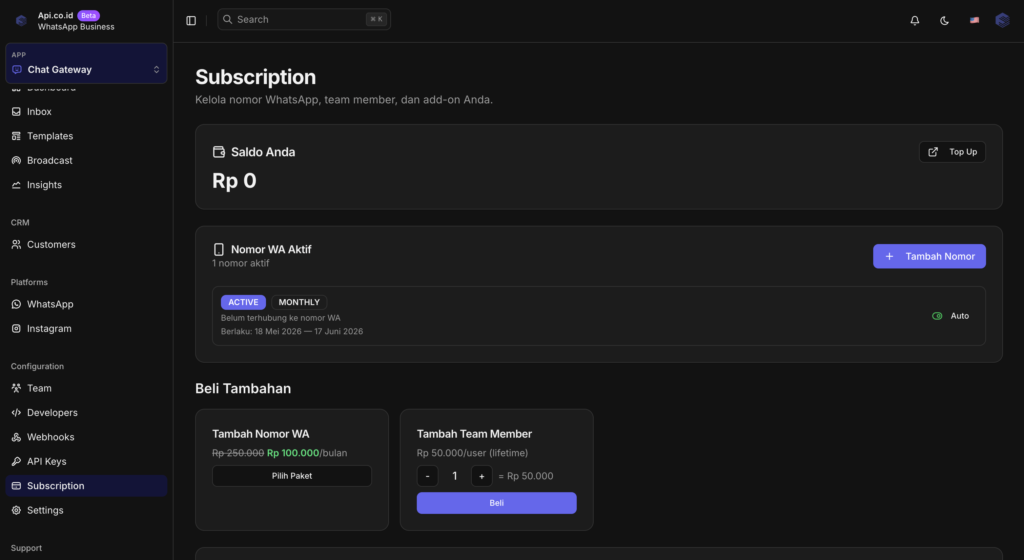
Task: Click the Rp 250.000 crossed-out price
Action: (238, 453)
